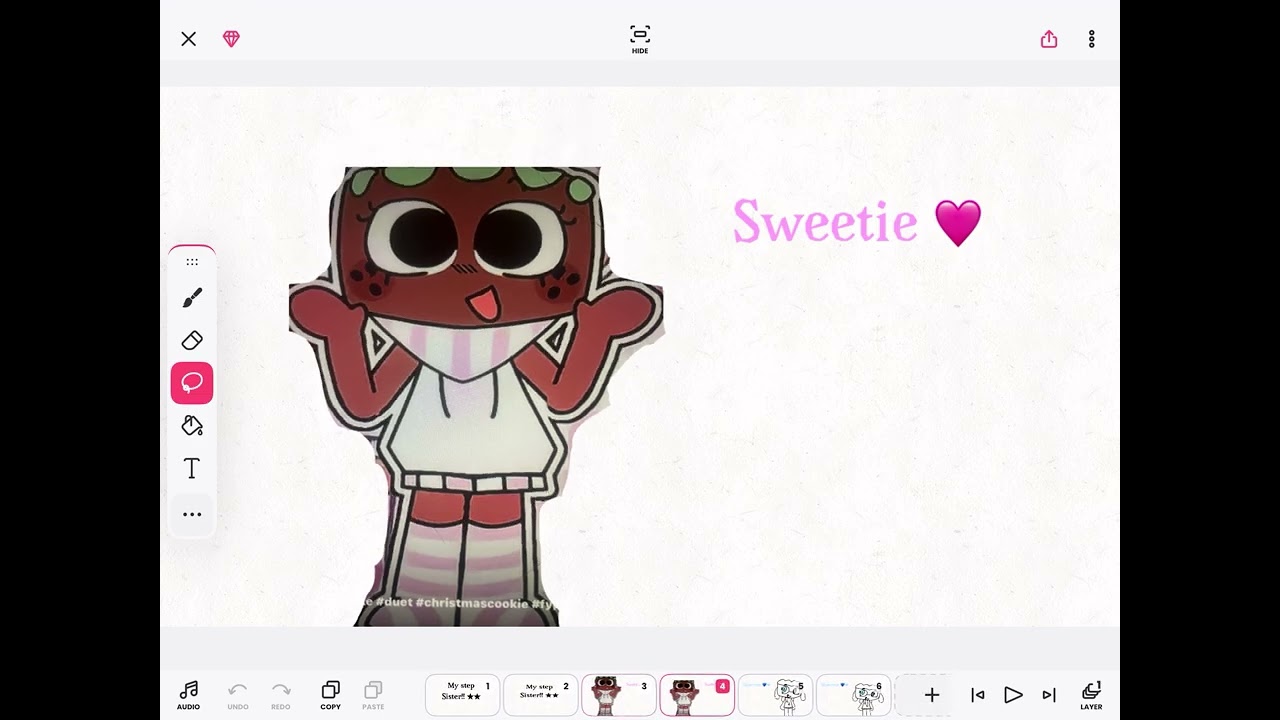Select the Text tool
The height and width of the screenshot is (720, 1280).
pos(192,468)
